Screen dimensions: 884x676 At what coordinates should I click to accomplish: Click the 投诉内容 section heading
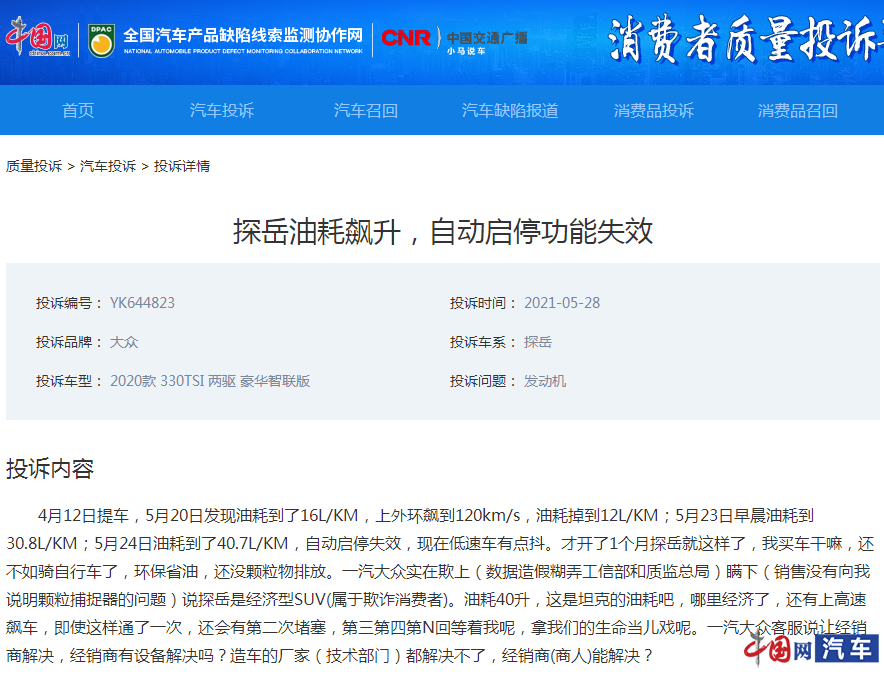pyautogui.click(x=50, y=468)
